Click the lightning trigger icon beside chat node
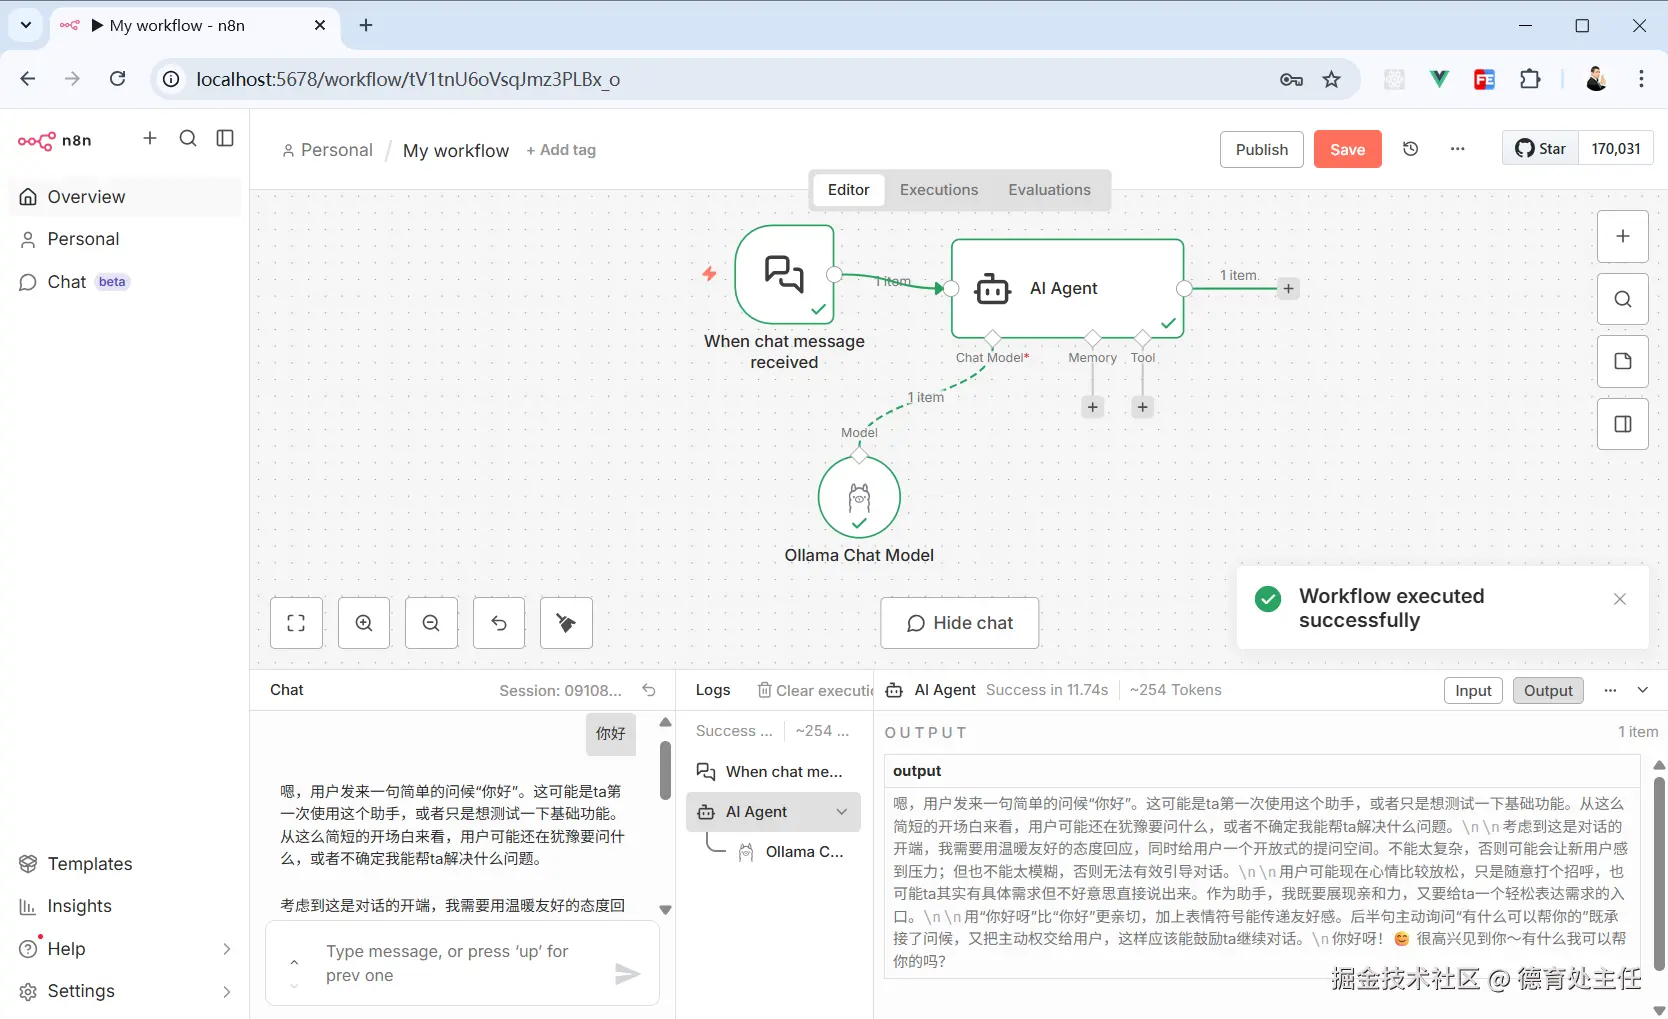The height and width of the screenshot is (1019, 1668). pyautogui.click(x=709, y=273)
